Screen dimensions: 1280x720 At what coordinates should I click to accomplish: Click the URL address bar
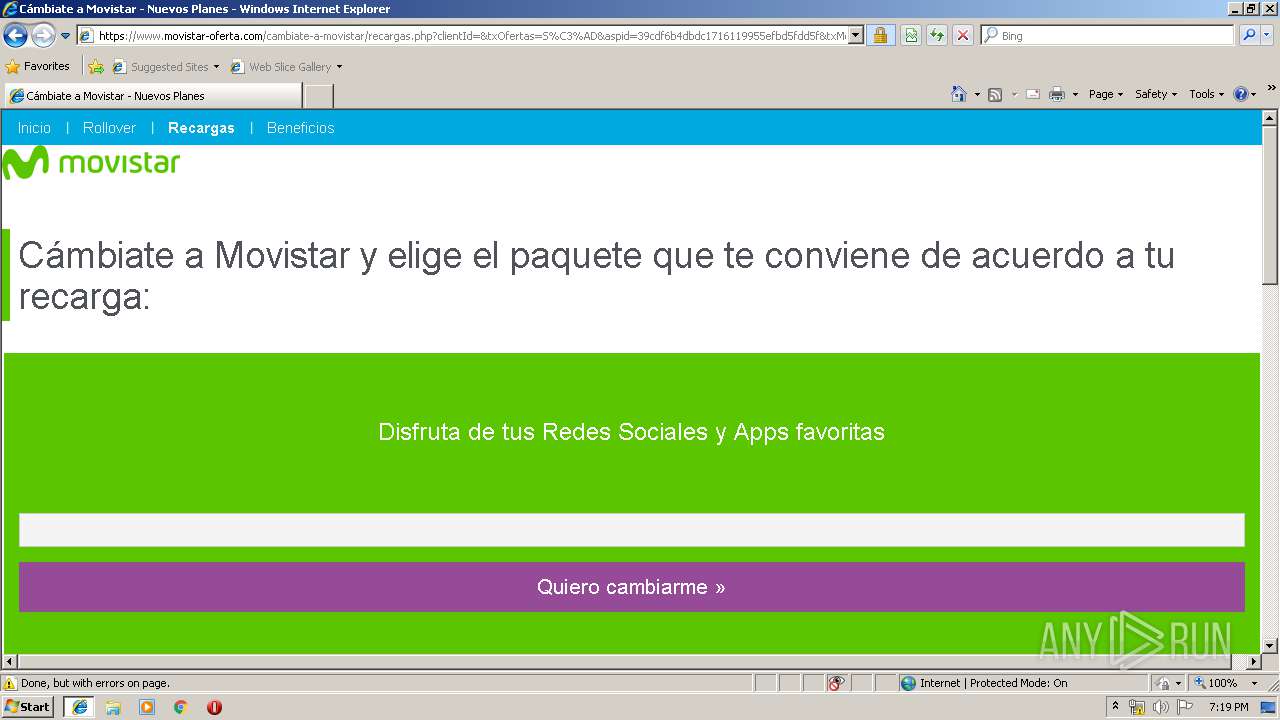[x=463, y=36]
